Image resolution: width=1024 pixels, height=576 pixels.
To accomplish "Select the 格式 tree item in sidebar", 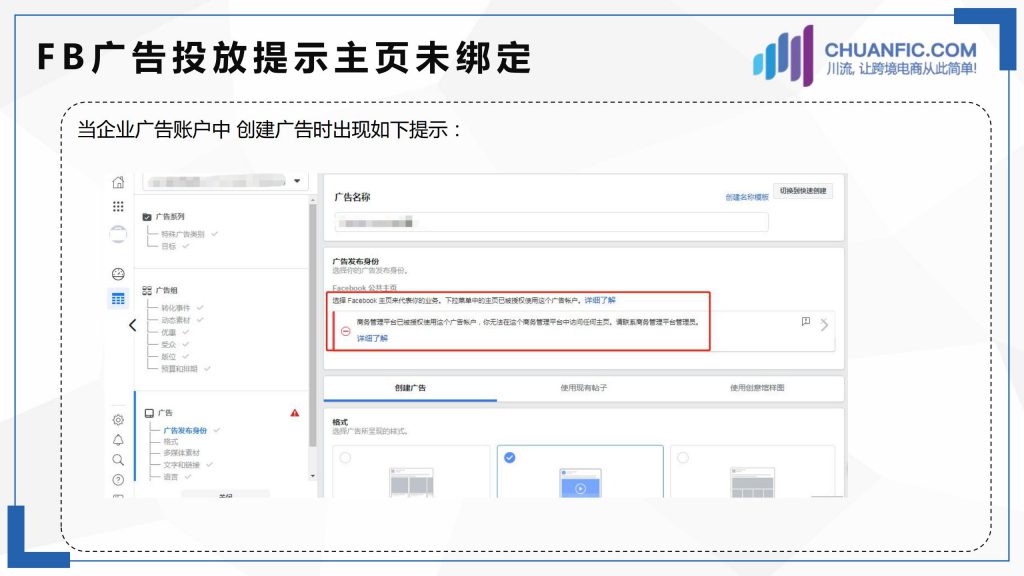I will [170, 442].
